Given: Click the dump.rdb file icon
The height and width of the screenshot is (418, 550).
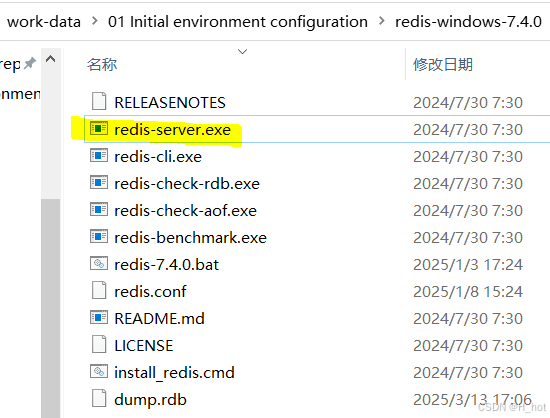Looking at the screenshot, I should pyautogui.click(x=99, y=398).
